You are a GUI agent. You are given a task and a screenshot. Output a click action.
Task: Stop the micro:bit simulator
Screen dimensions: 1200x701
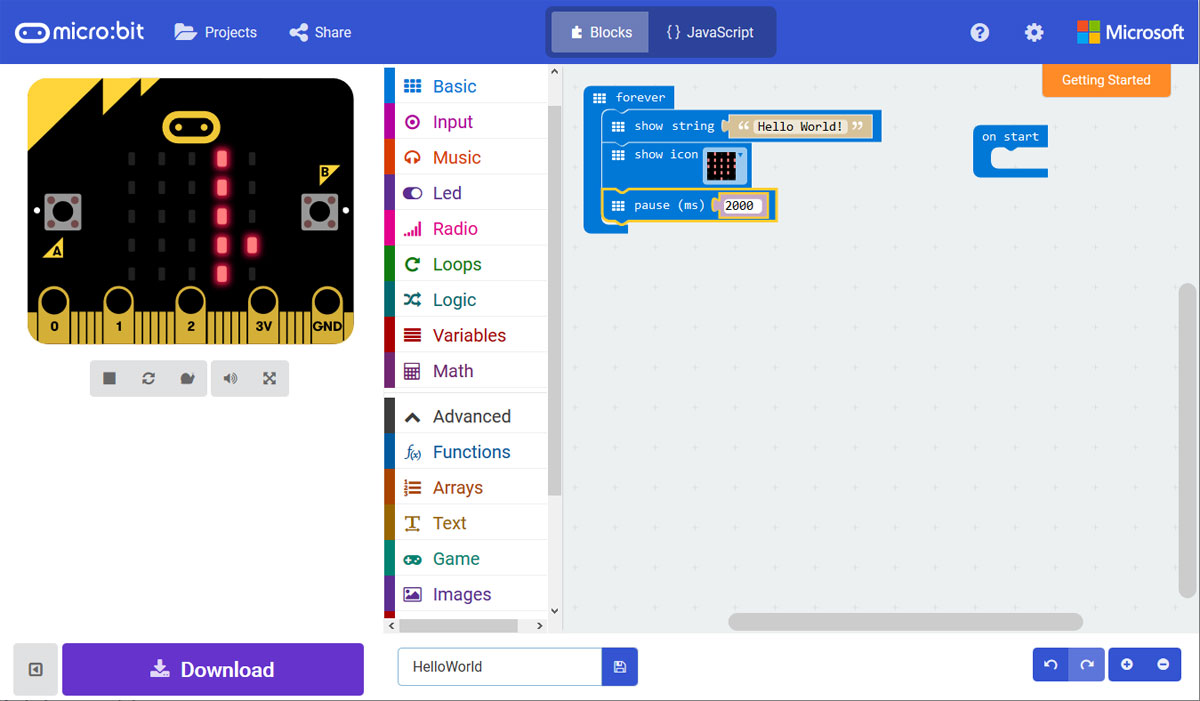pos(110,378)
